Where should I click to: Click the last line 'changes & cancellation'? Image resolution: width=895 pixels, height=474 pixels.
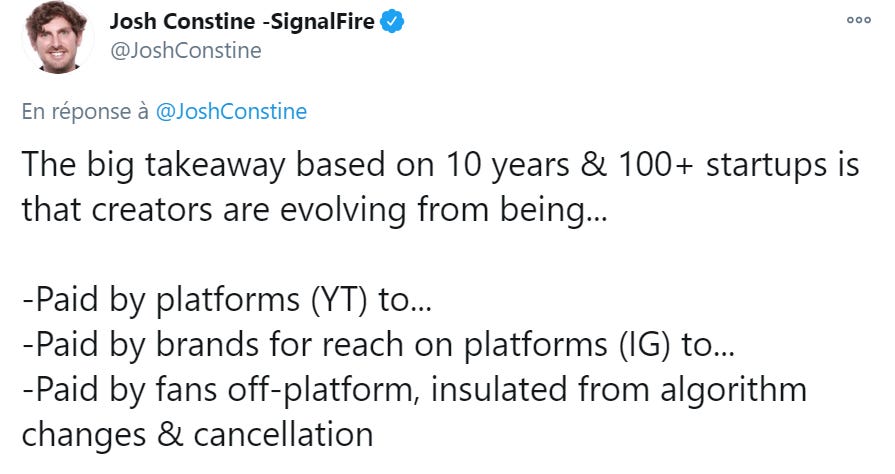(197, 435)
